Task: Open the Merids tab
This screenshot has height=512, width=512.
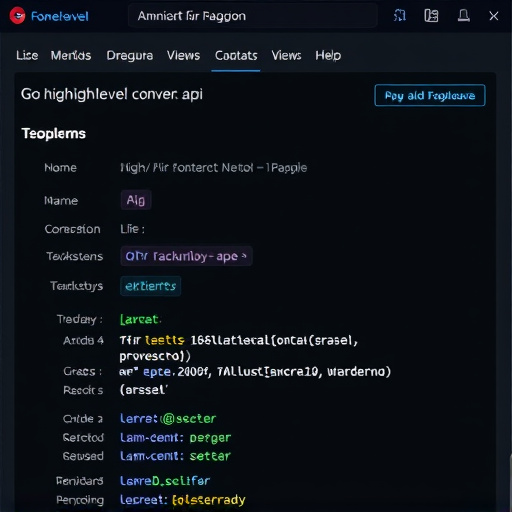Action: tap(71, 55)
